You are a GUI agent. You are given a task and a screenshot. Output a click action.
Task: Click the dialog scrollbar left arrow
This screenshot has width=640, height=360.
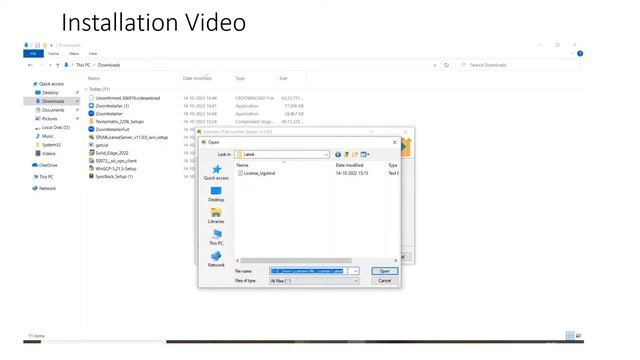238,260
